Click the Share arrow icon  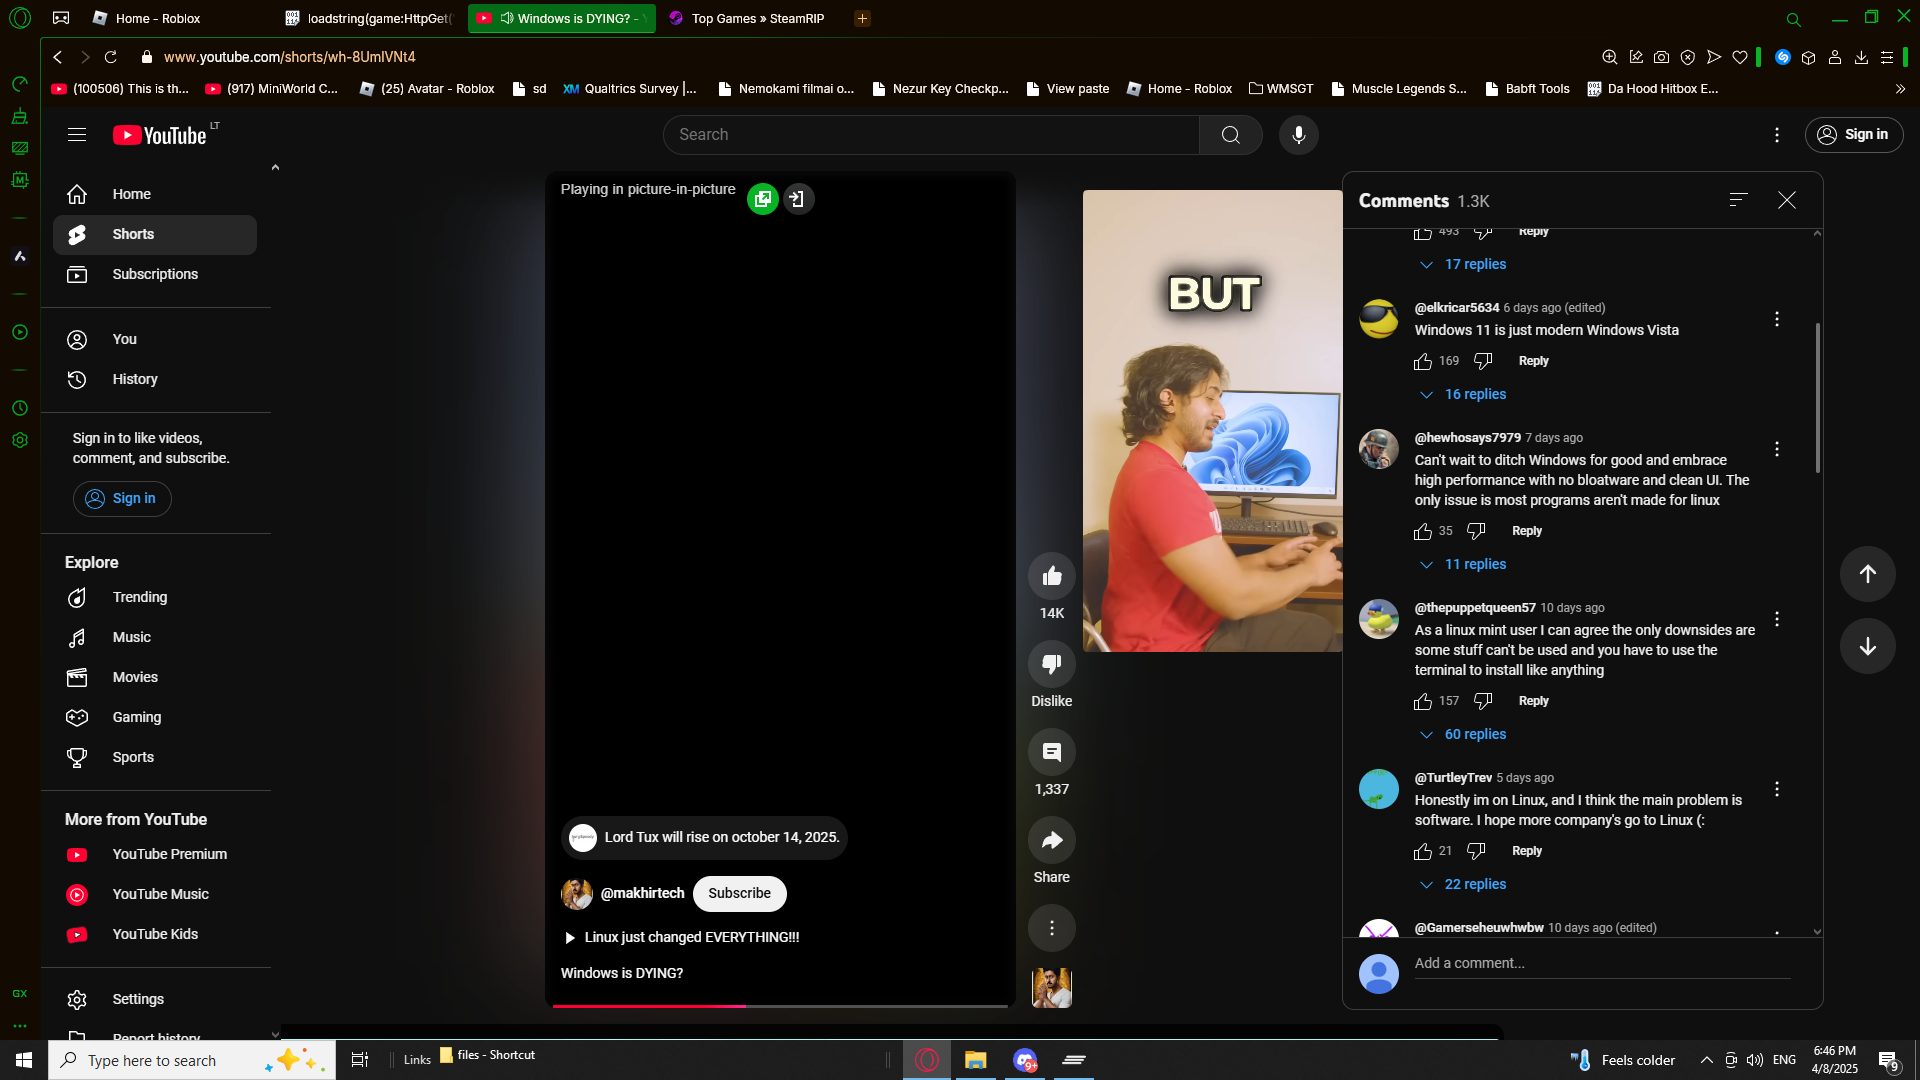[x=1051, y=840]
